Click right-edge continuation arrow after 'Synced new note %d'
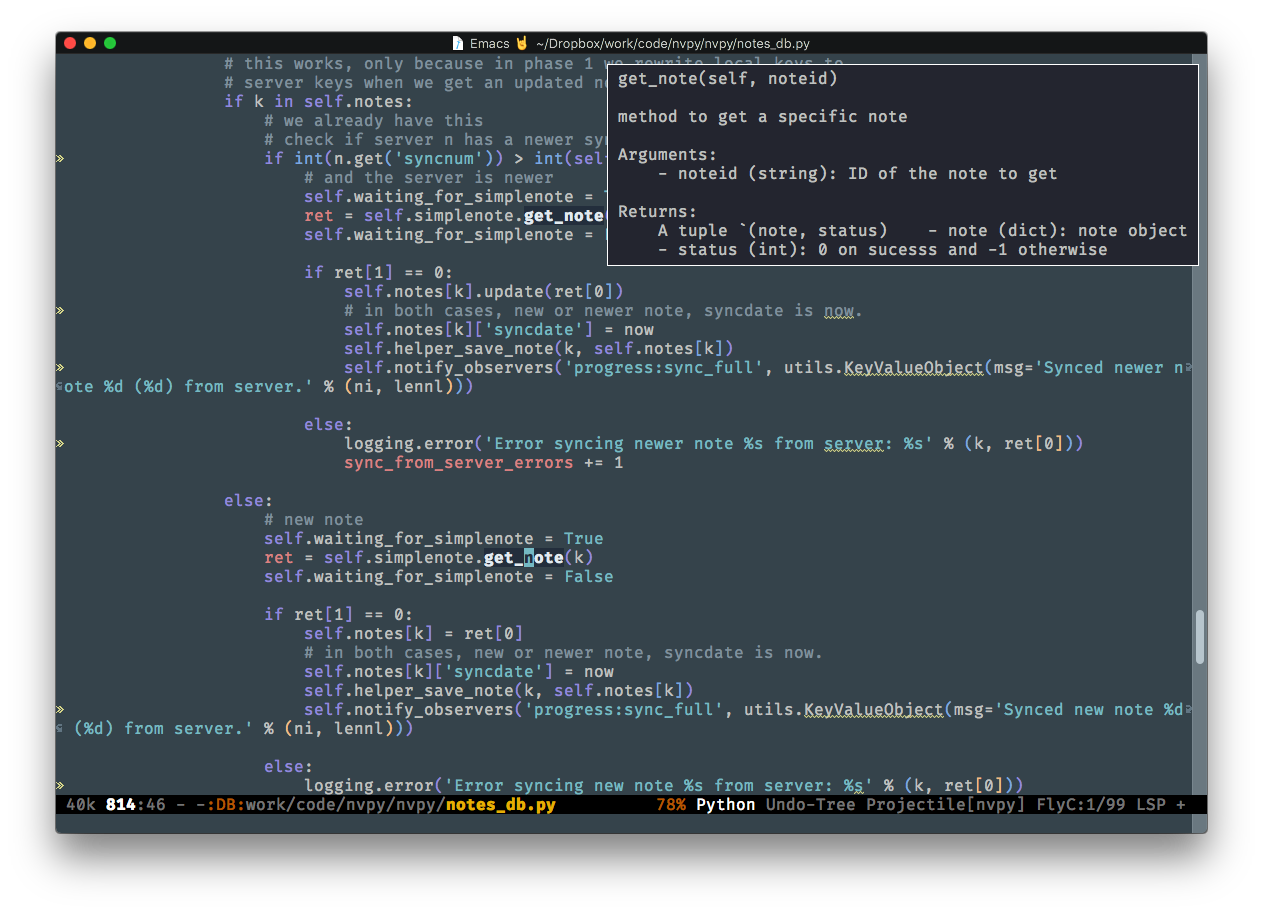 click(1187, 709)
